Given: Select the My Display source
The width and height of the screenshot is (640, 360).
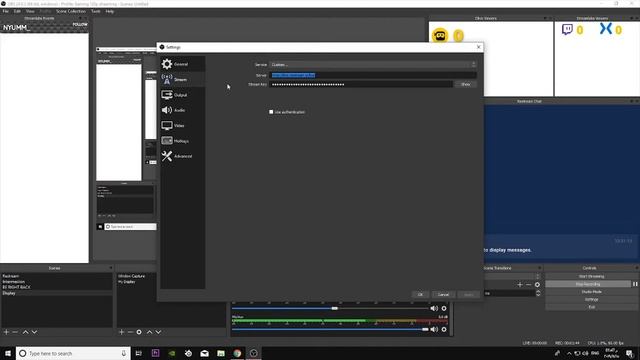Looking at the screenshot, I should [127, 282].
